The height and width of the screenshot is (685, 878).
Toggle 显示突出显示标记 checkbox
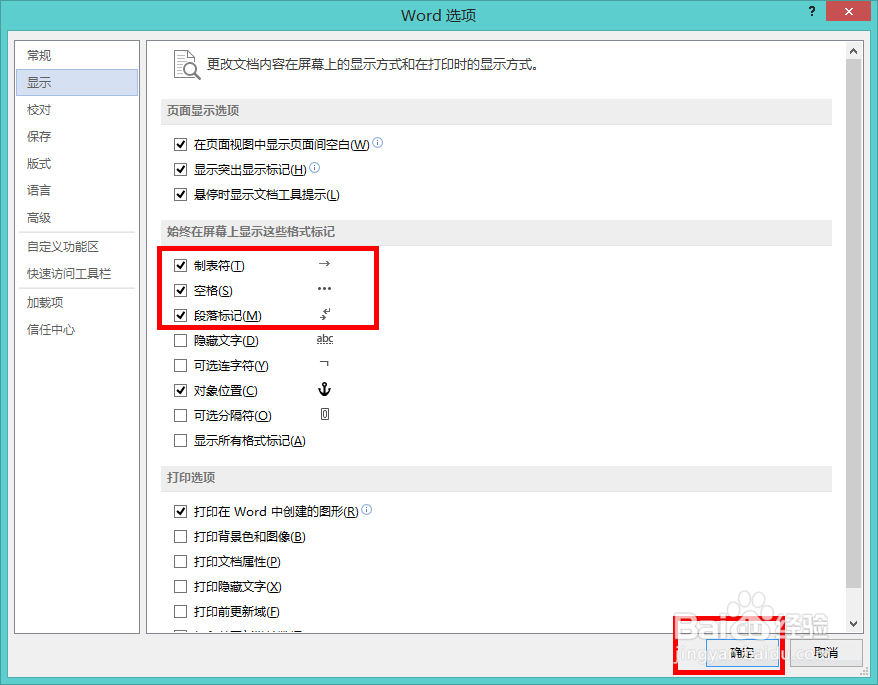point(180,170)
